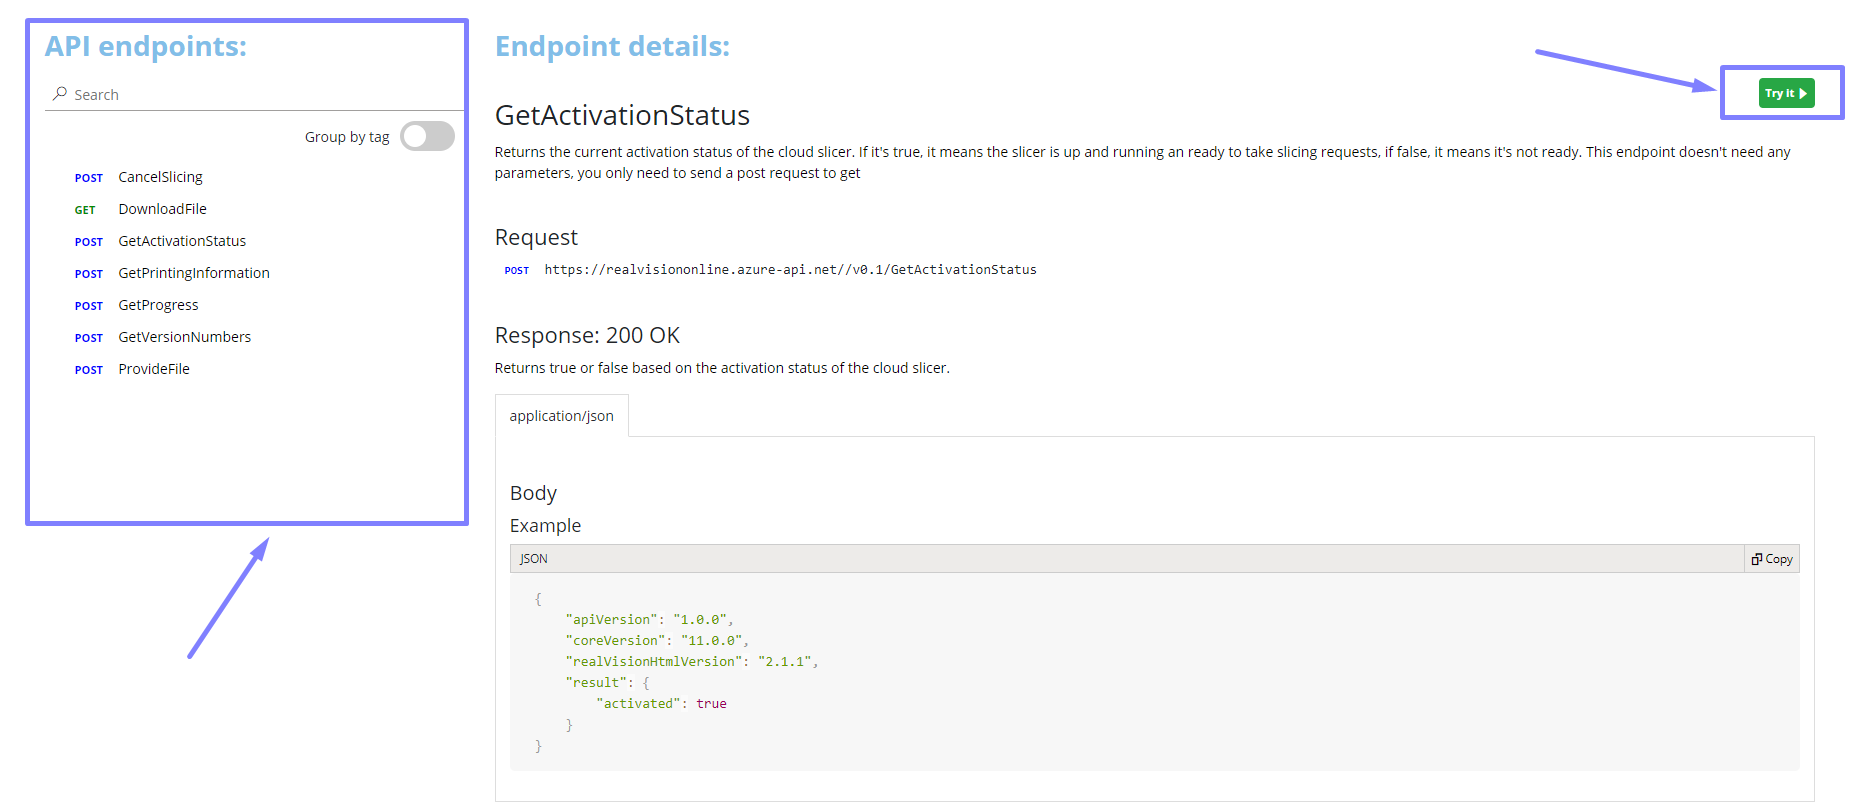
Task: Select the GetVersionNumbers endpoint
Action: 185,337
